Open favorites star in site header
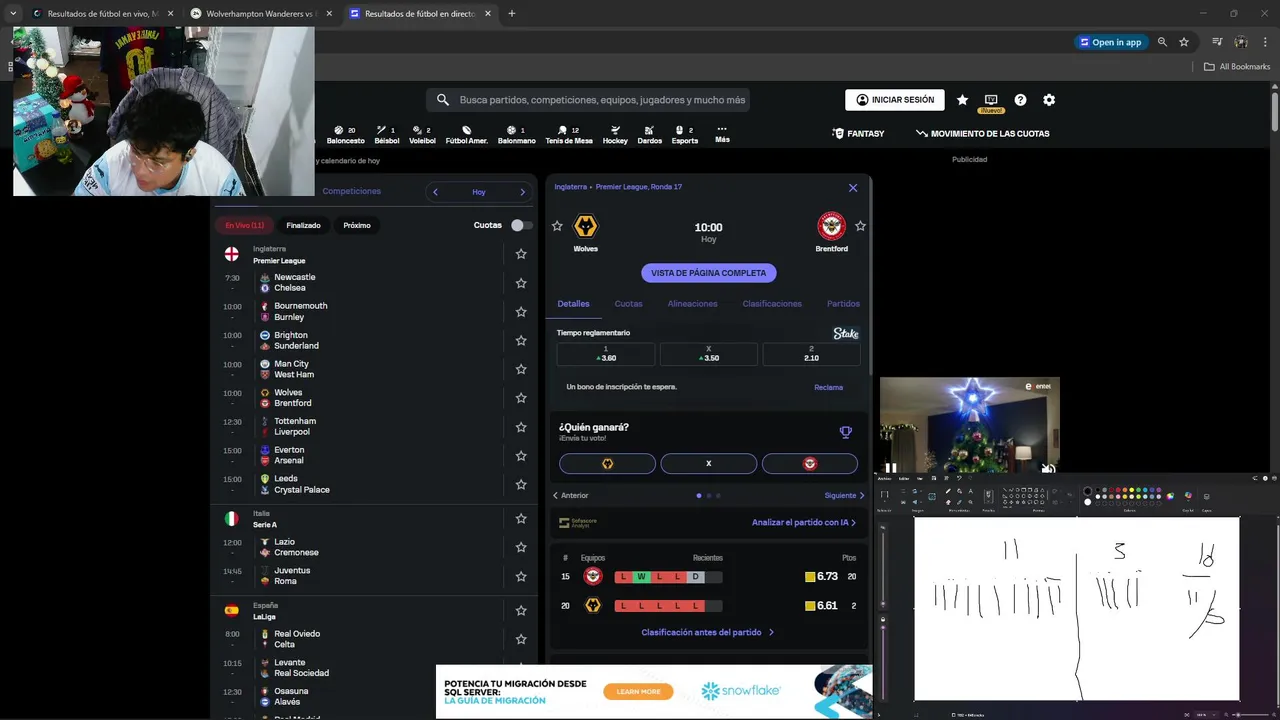1280x720 pixels. click(x=962, y=100)
